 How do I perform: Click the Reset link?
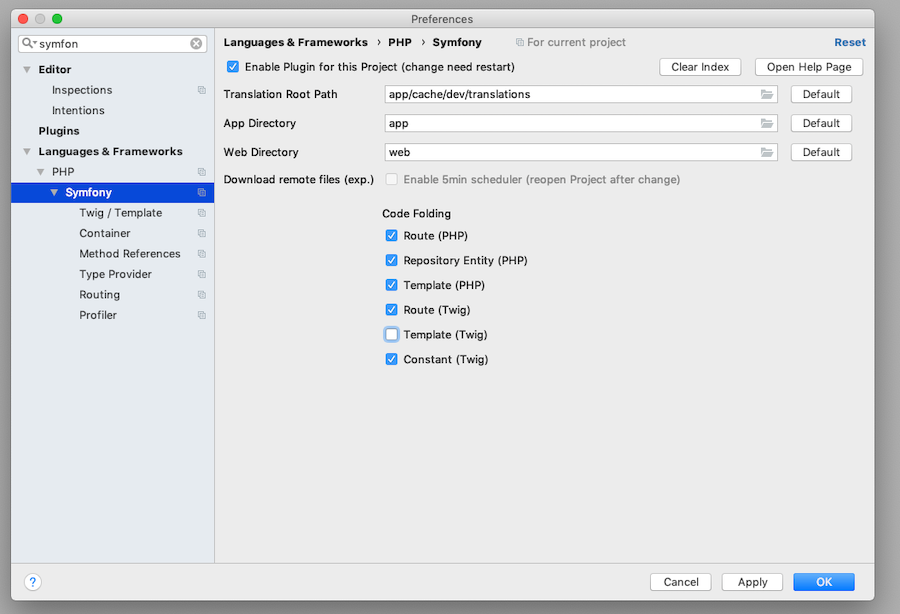click(x=849, y=42)
